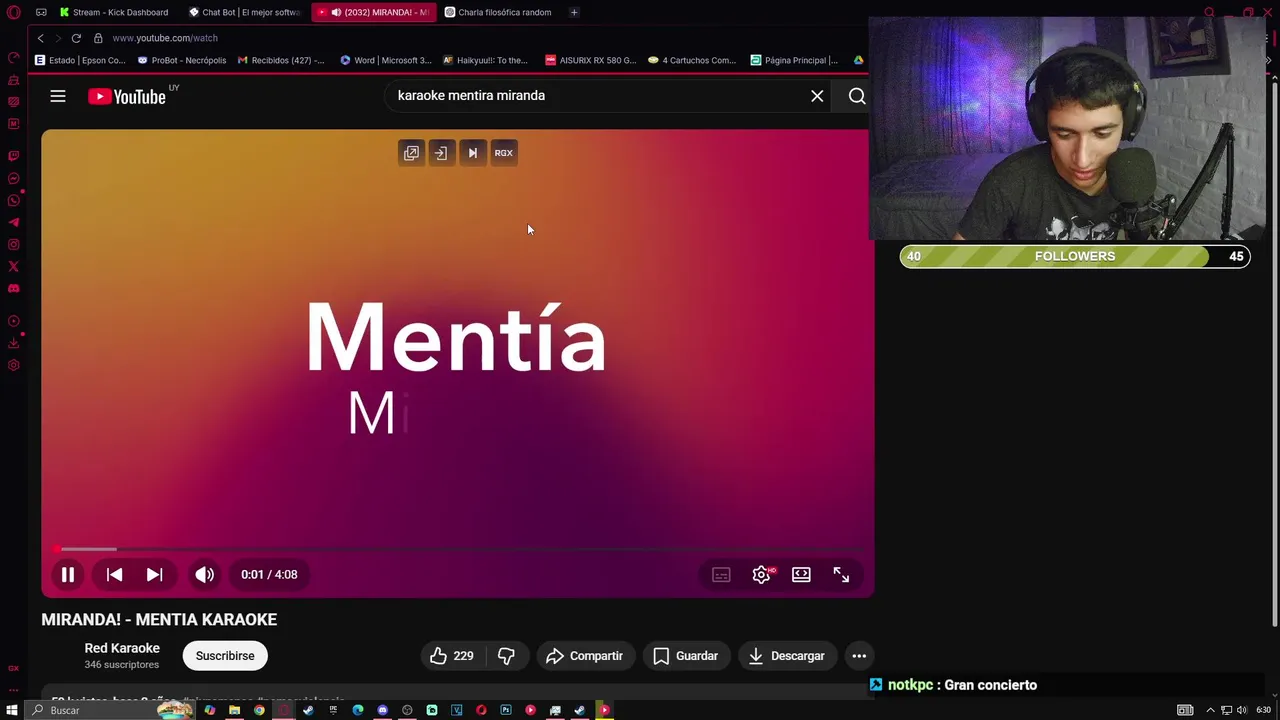The image size is (1280, 720).
Task: Switch to the Chat Bot tab
Action: [x=246, y=12]
